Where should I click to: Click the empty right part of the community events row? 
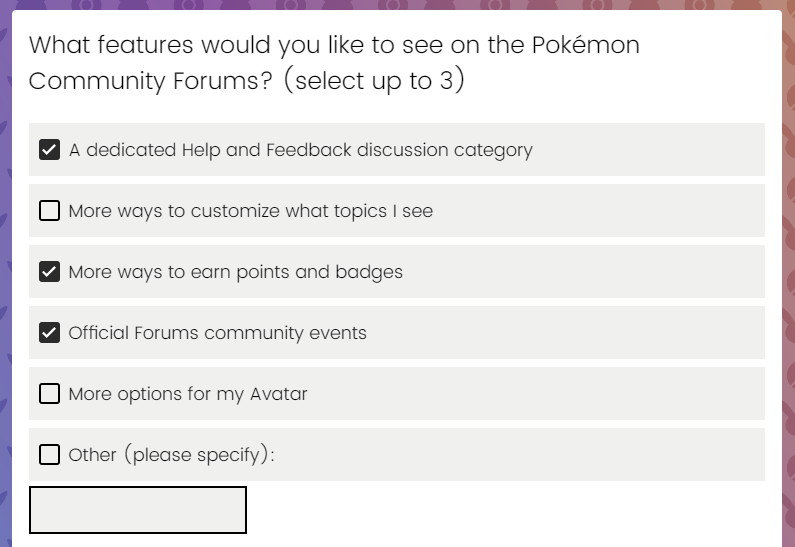[565, 333]
